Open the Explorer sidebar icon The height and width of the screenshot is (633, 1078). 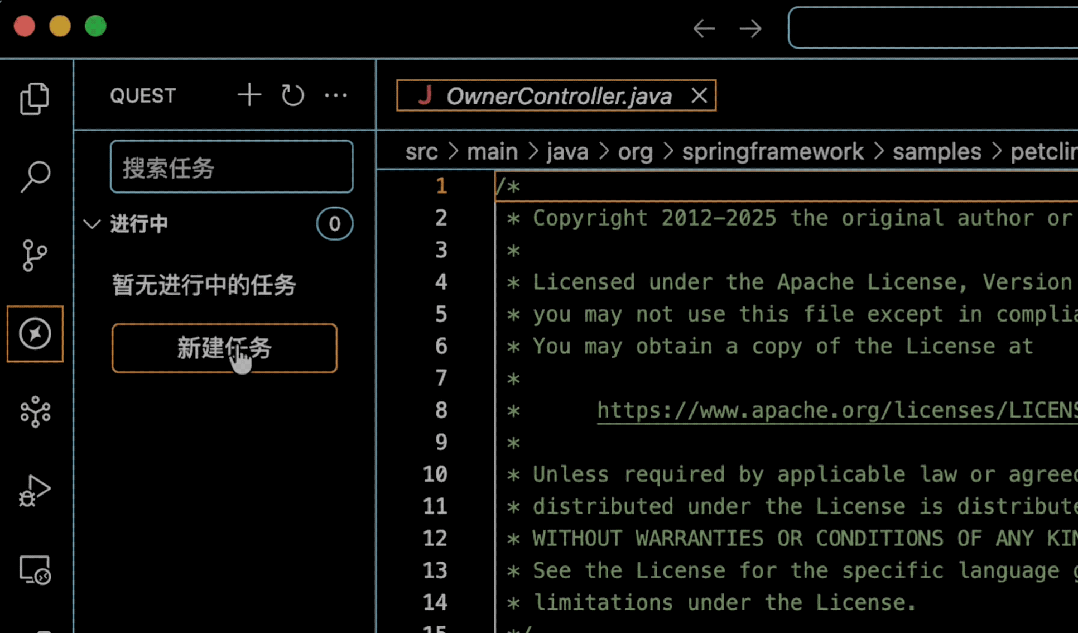point(35,98)
